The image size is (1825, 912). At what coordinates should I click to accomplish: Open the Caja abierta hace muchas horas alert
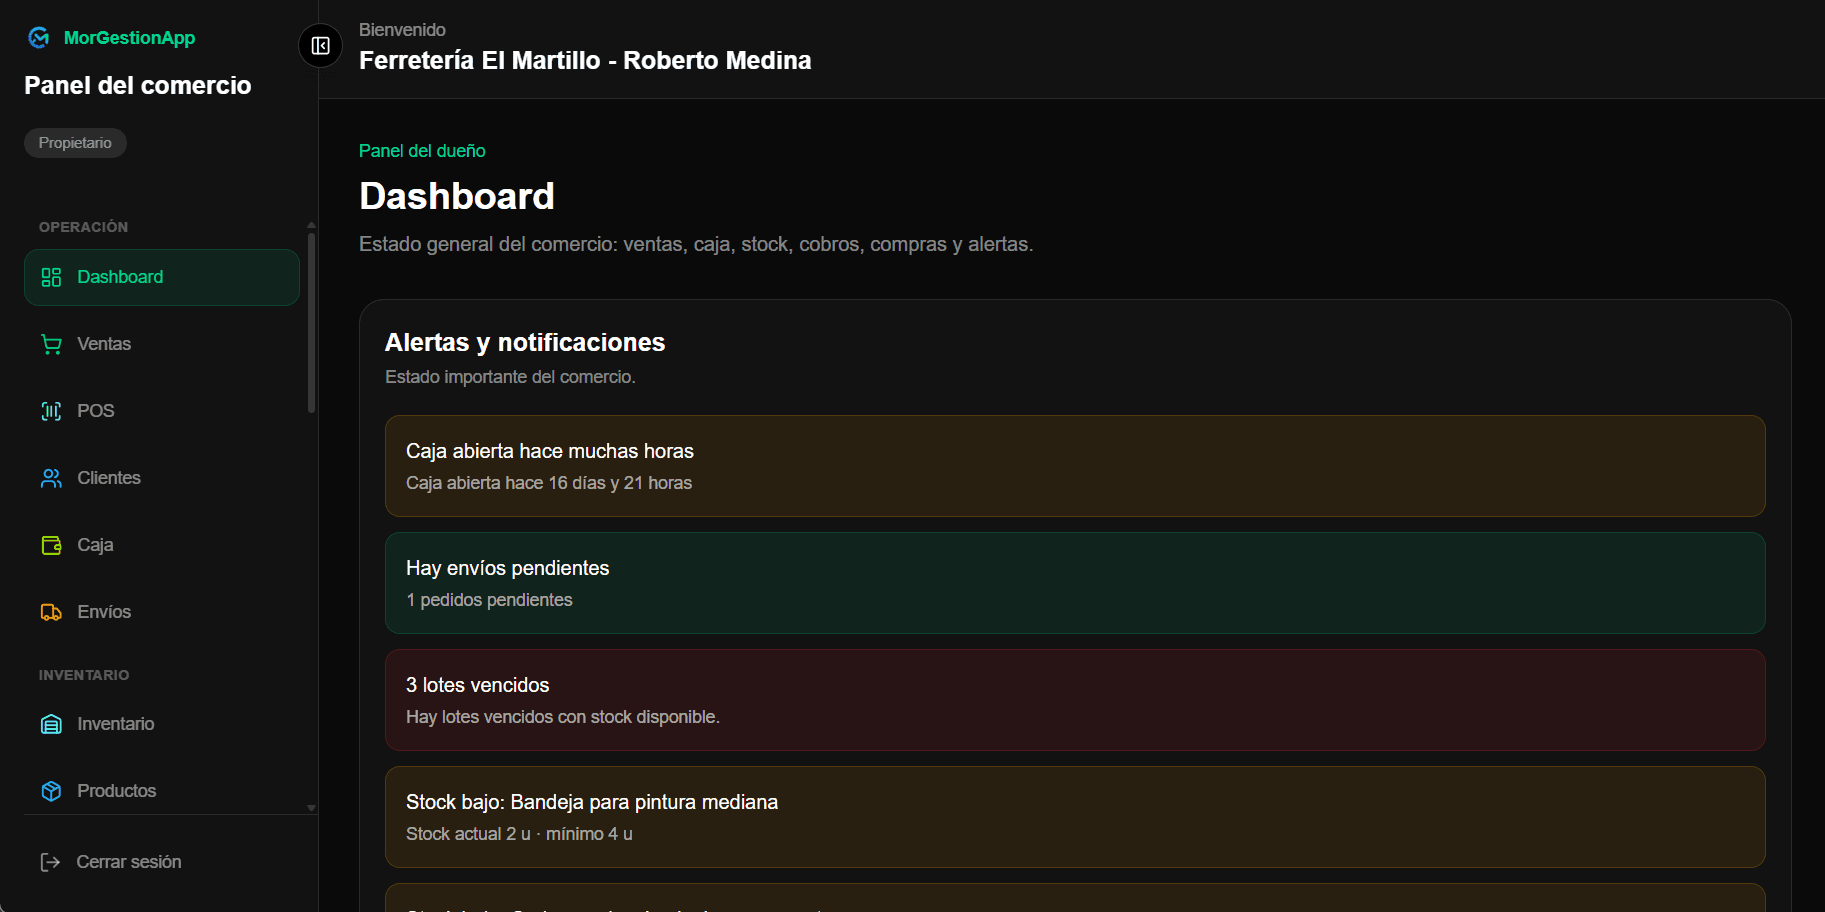pyautogui.click(x=1075, y=466)
